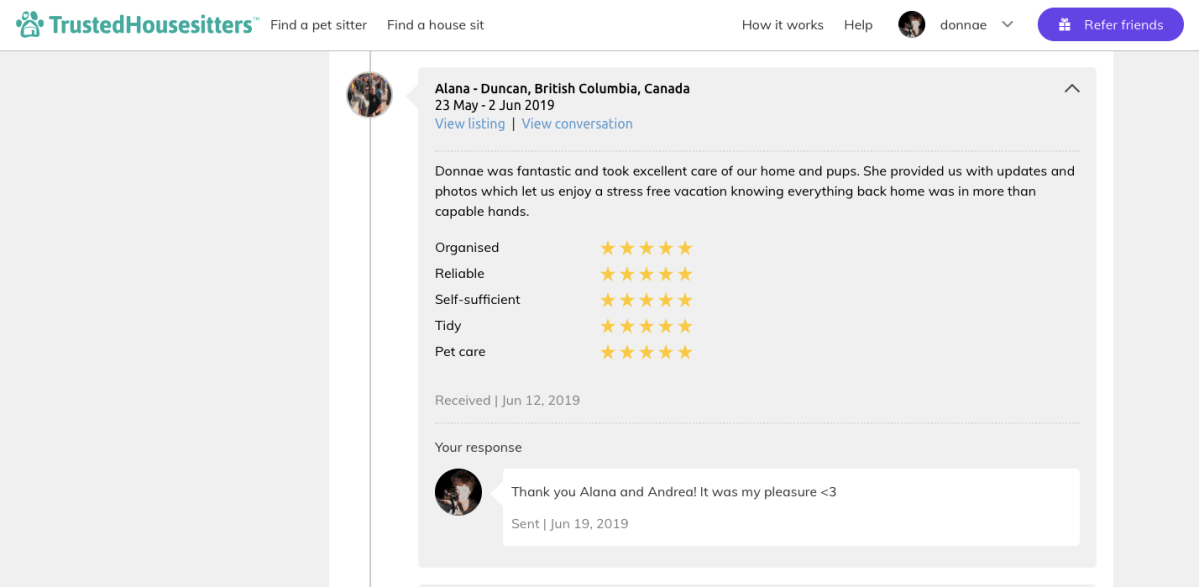The height and width of the screenshot is (587, 1199).
Task: Click the Thank you response message box
Action: point(790,507)
